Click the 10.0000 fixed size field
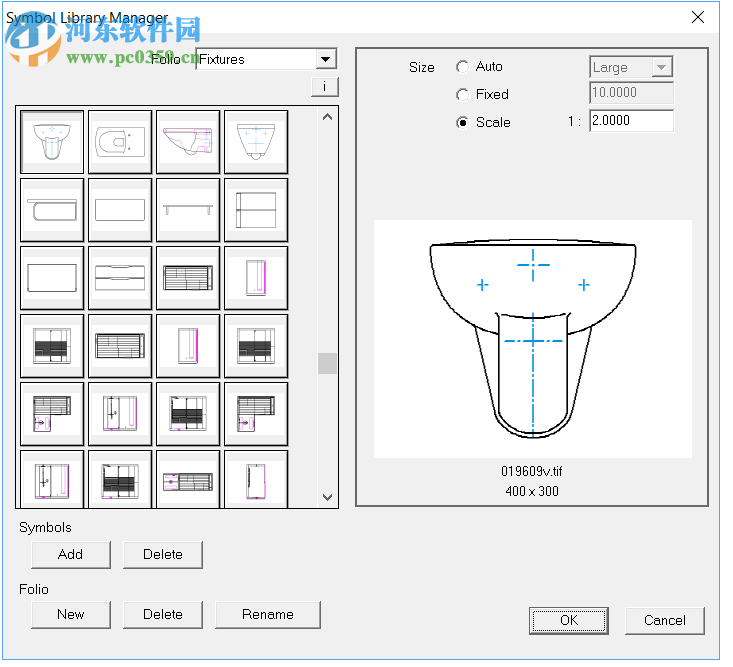Viewport: 733px width, 667px height. click(632, 93)
